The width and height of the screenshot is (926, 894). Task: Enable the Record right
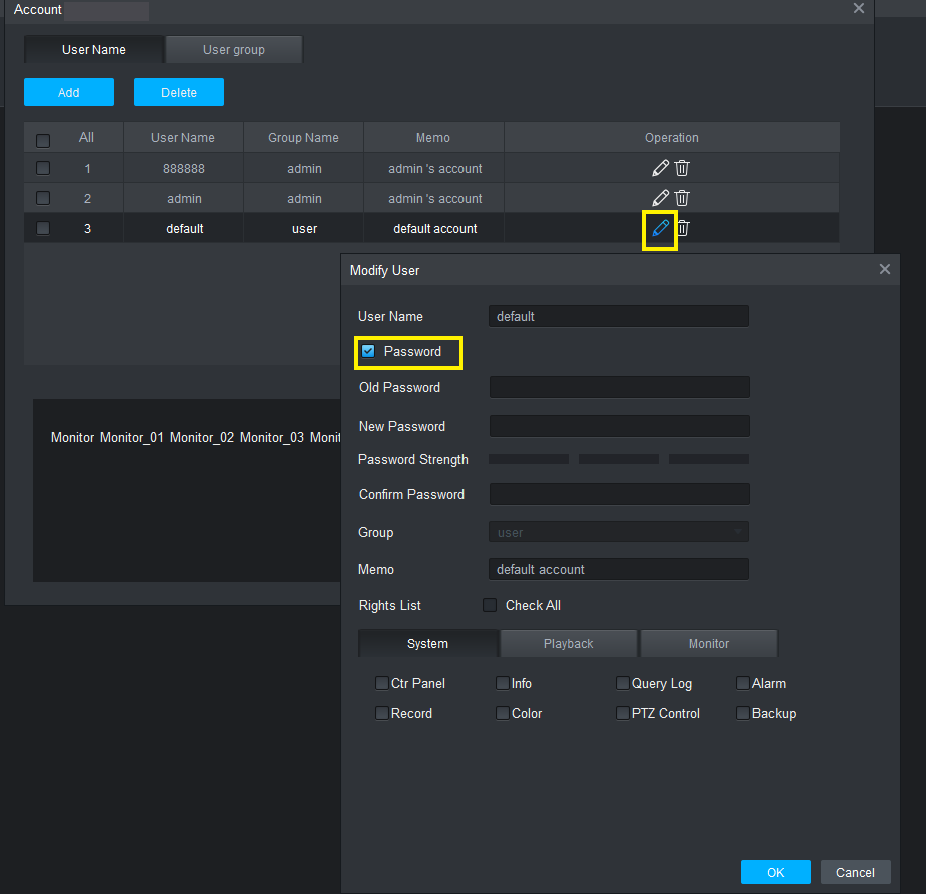(382, 713)
